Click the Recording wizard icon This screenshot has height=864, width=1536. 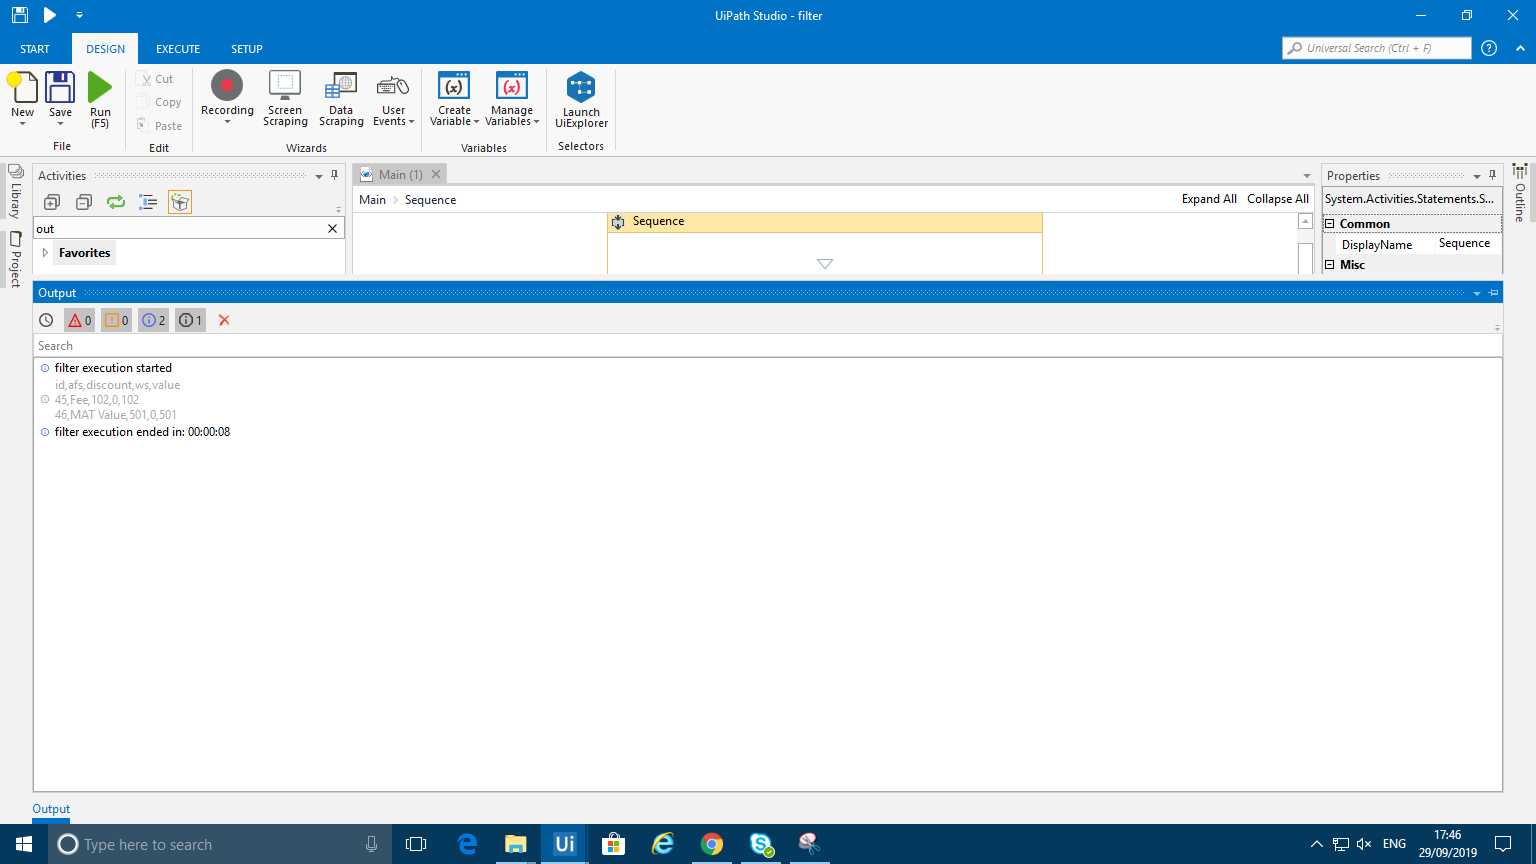pyautogui.click(x=227, y=86)
